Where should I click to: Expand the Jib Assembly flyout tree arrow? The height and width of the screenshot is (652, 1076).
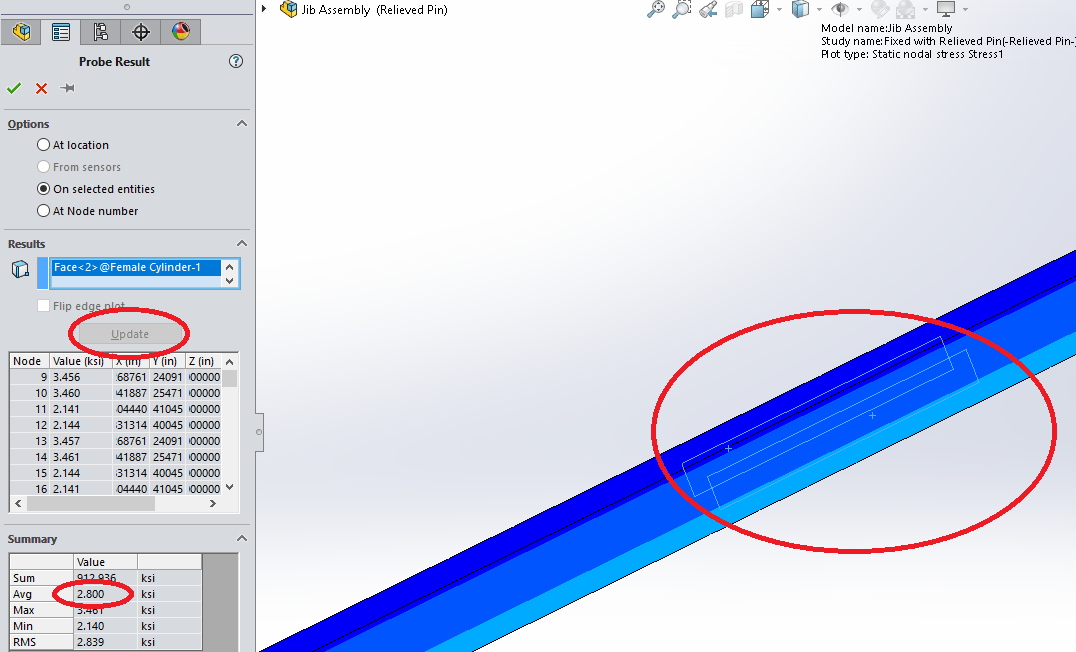tap(264, 9)
